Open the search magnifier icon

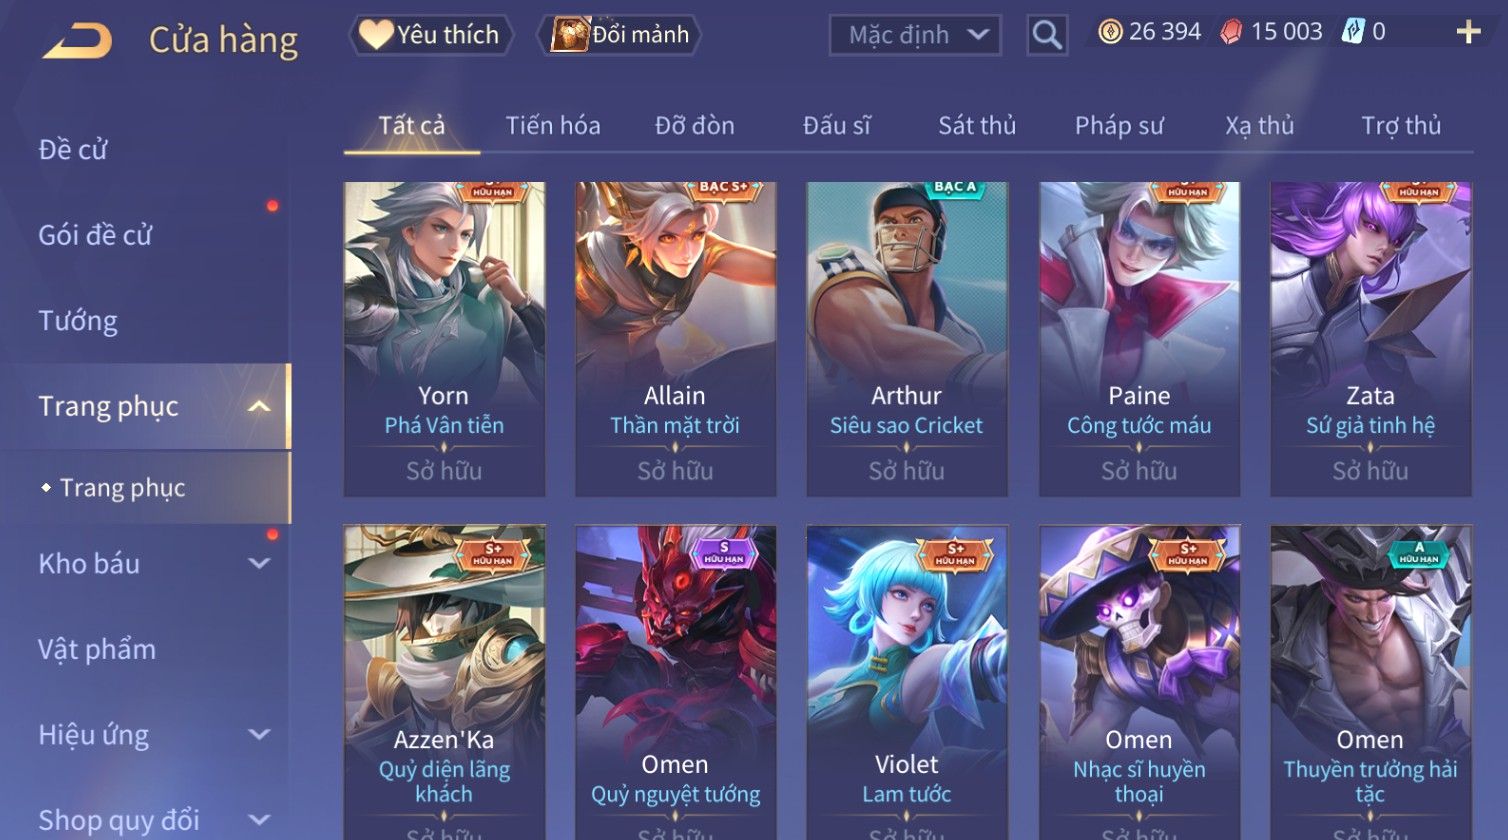pyautogui.click(x=1047, y=36)
